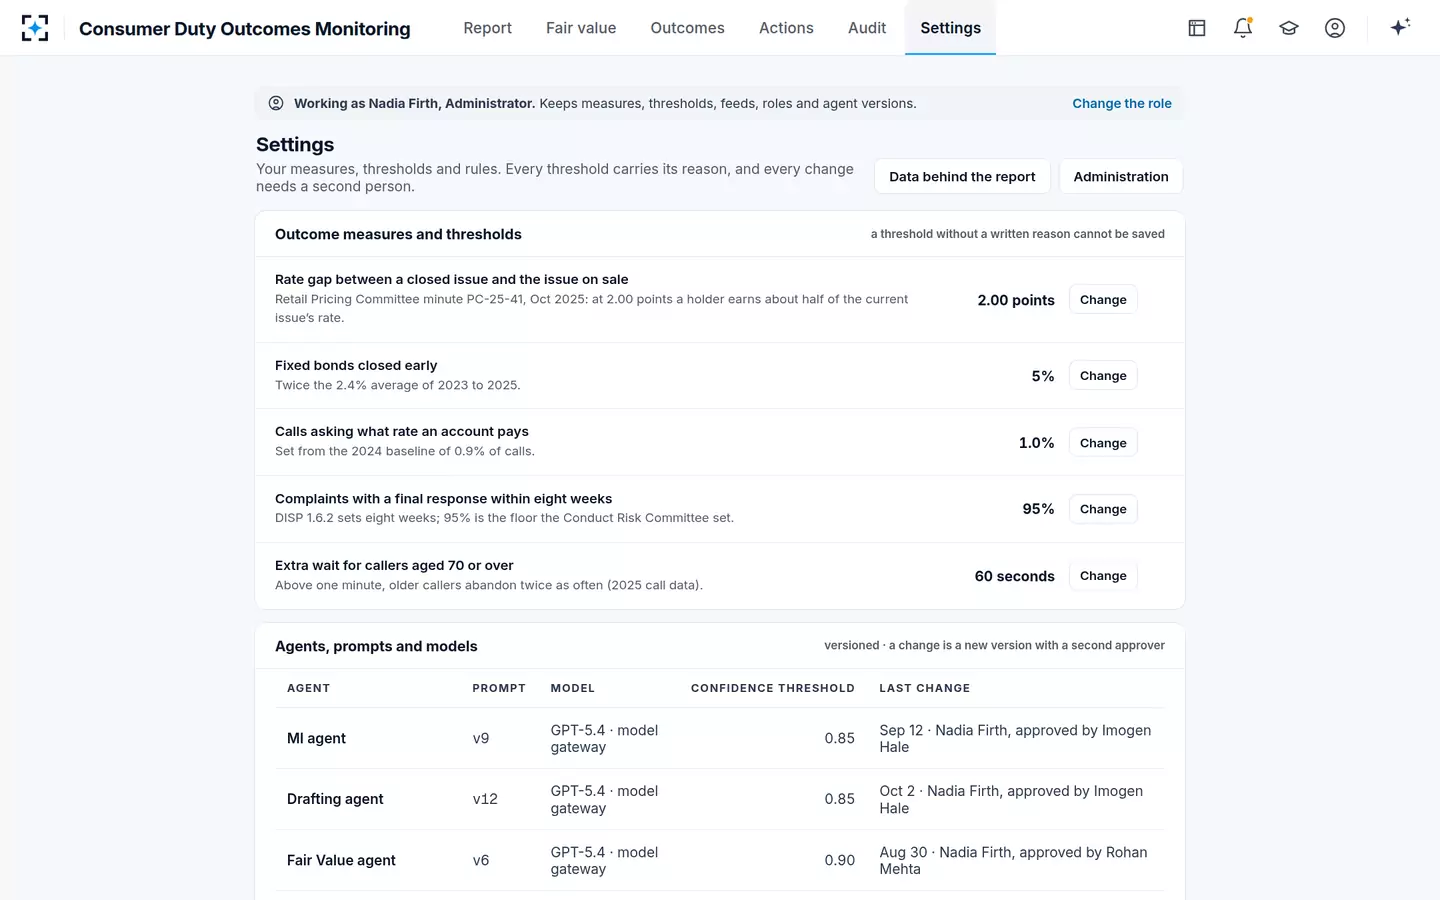Image resolution: width=1440 pixels, height=900 pixels.
Task: Open notifications bell icon
Action: click(1243, 28)
